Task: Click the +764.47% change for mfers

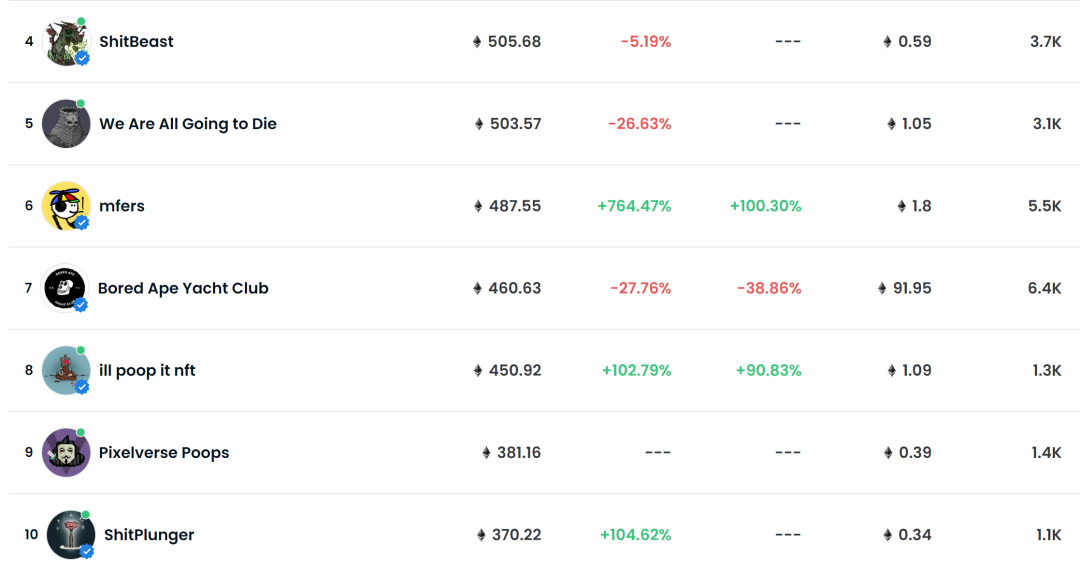Action: pos(634,206)
